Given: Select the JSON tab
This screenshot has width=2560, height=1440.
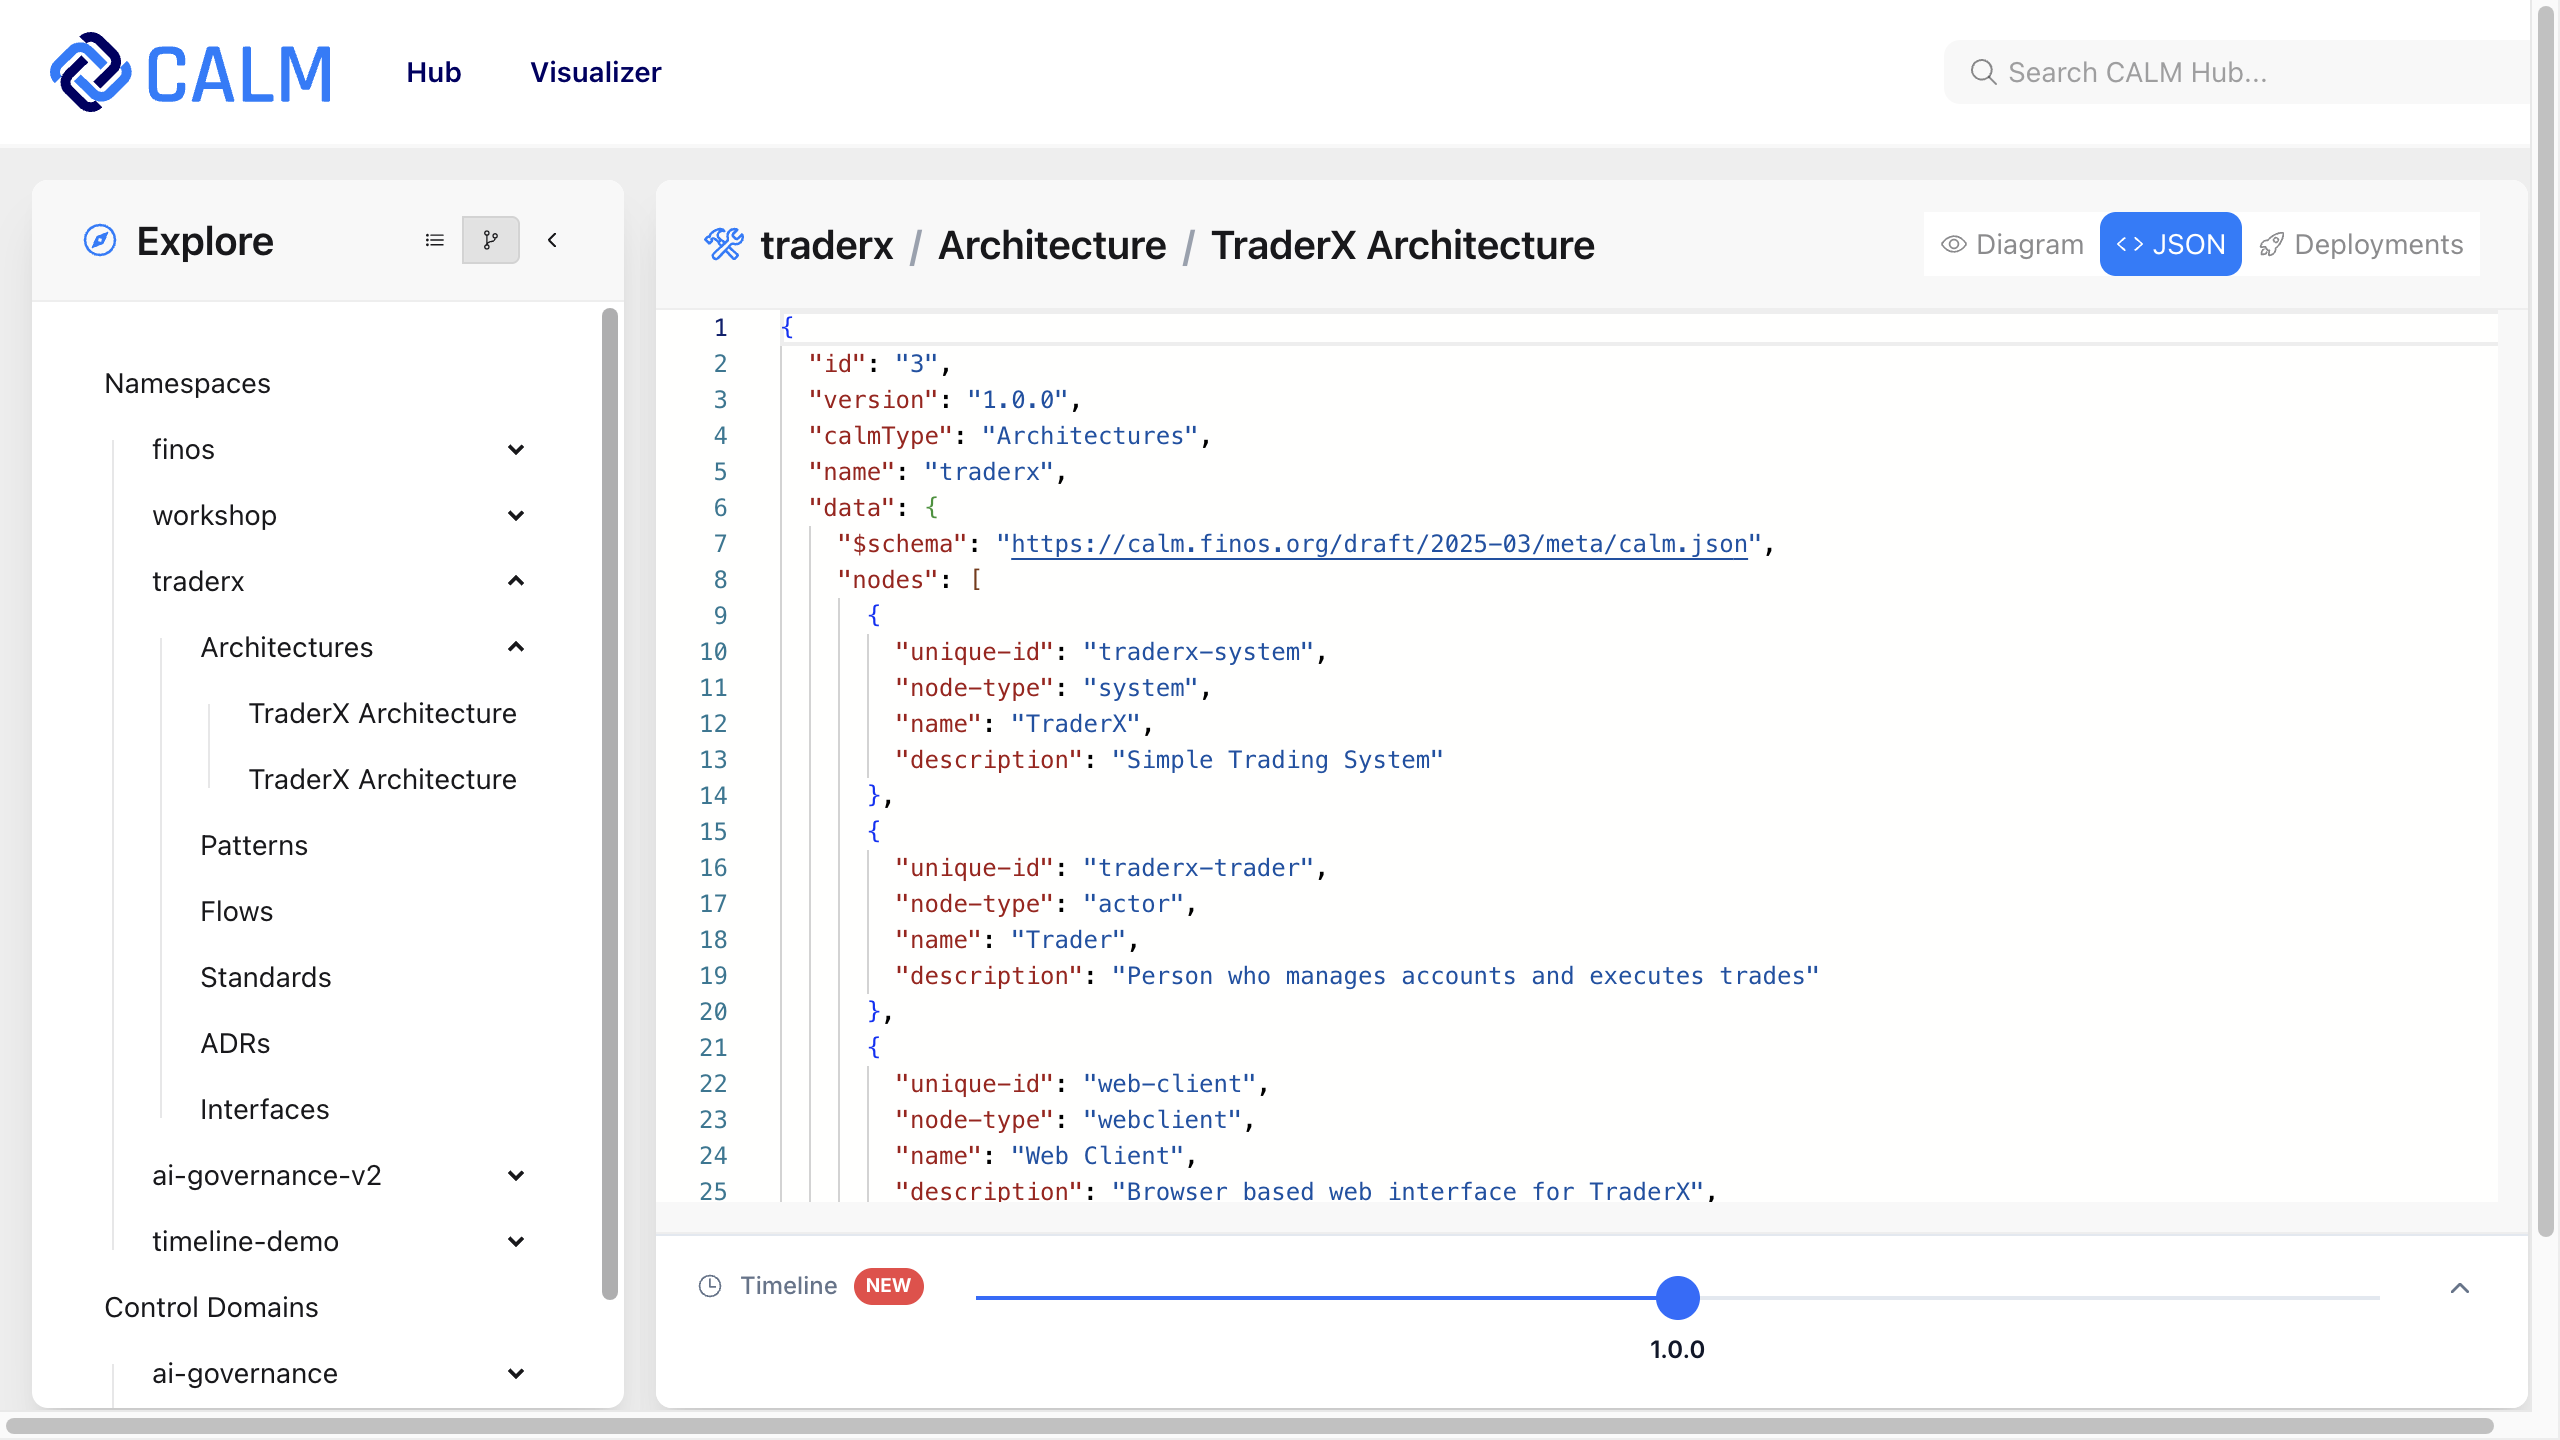Looking at the screenshot, I should pos(2170,244).
